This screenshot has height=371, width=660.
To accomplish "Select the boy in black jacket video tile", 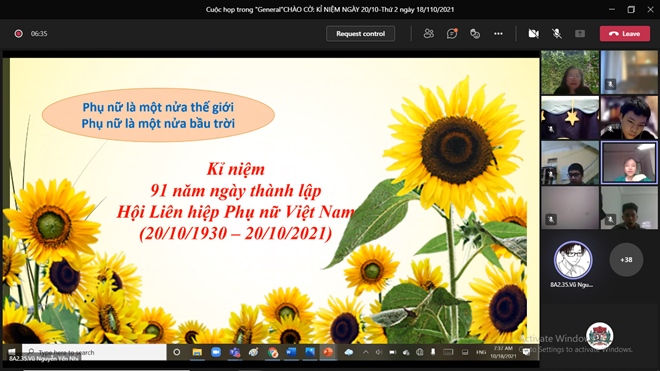I will [x=629, y=117].
